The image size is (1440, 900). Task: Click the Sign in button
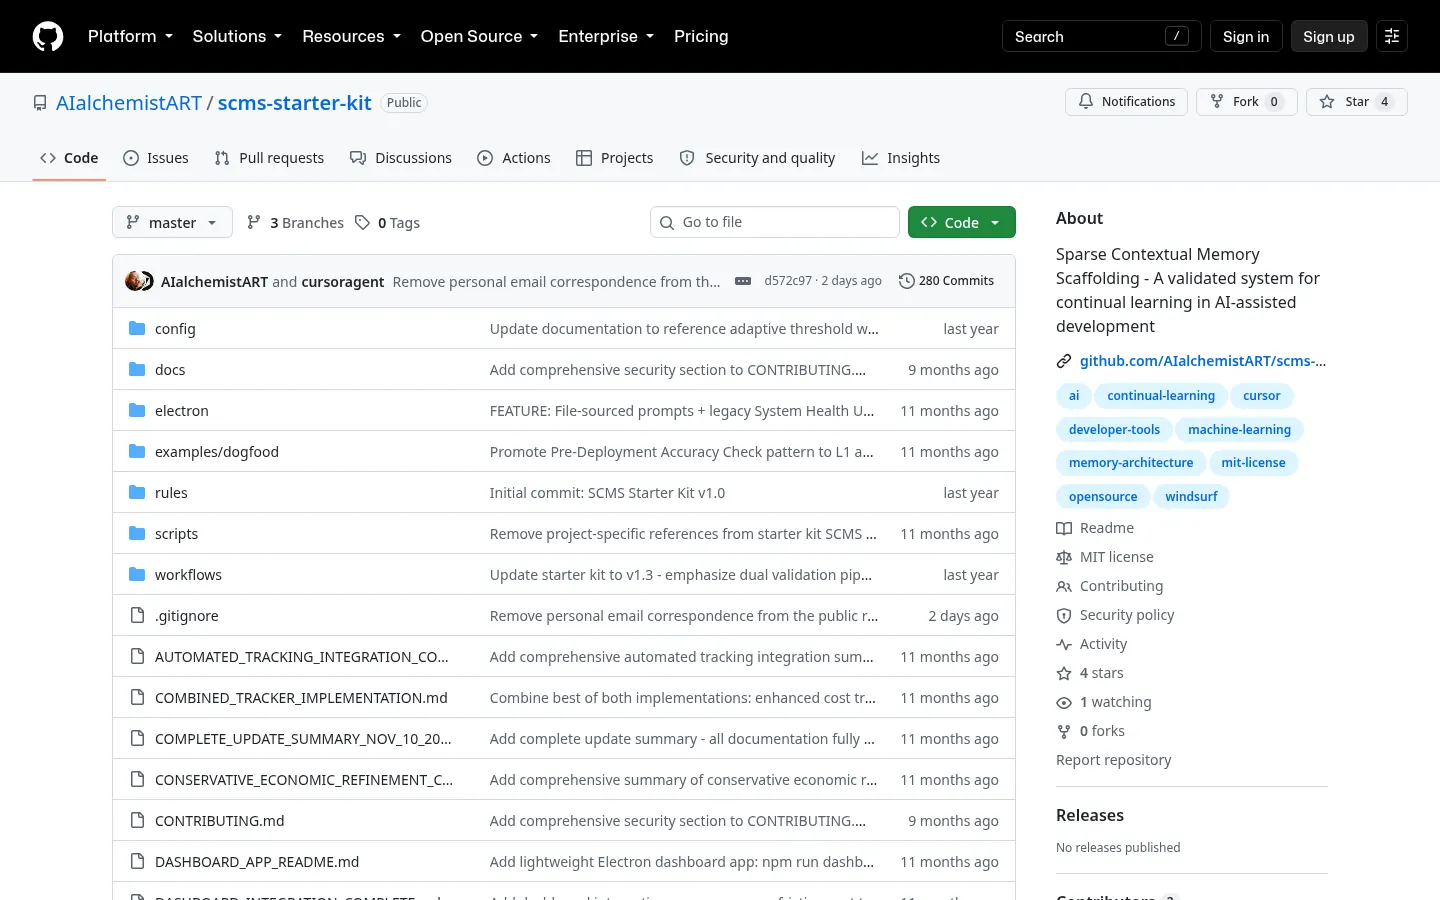tap(1245, 36)
